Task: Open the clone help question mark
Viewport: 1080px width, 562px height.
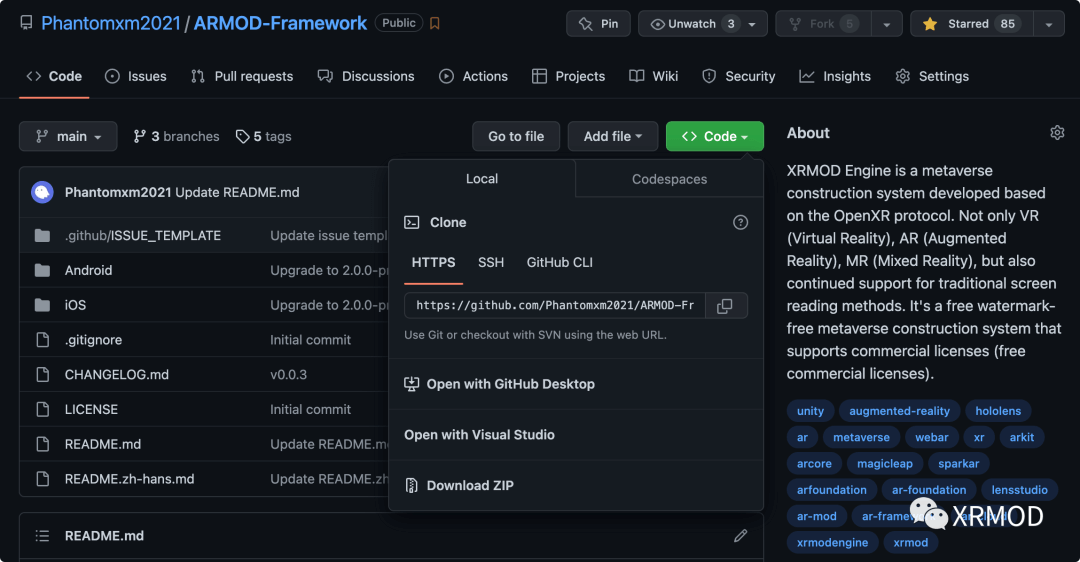Action: (x=740, y=222)
